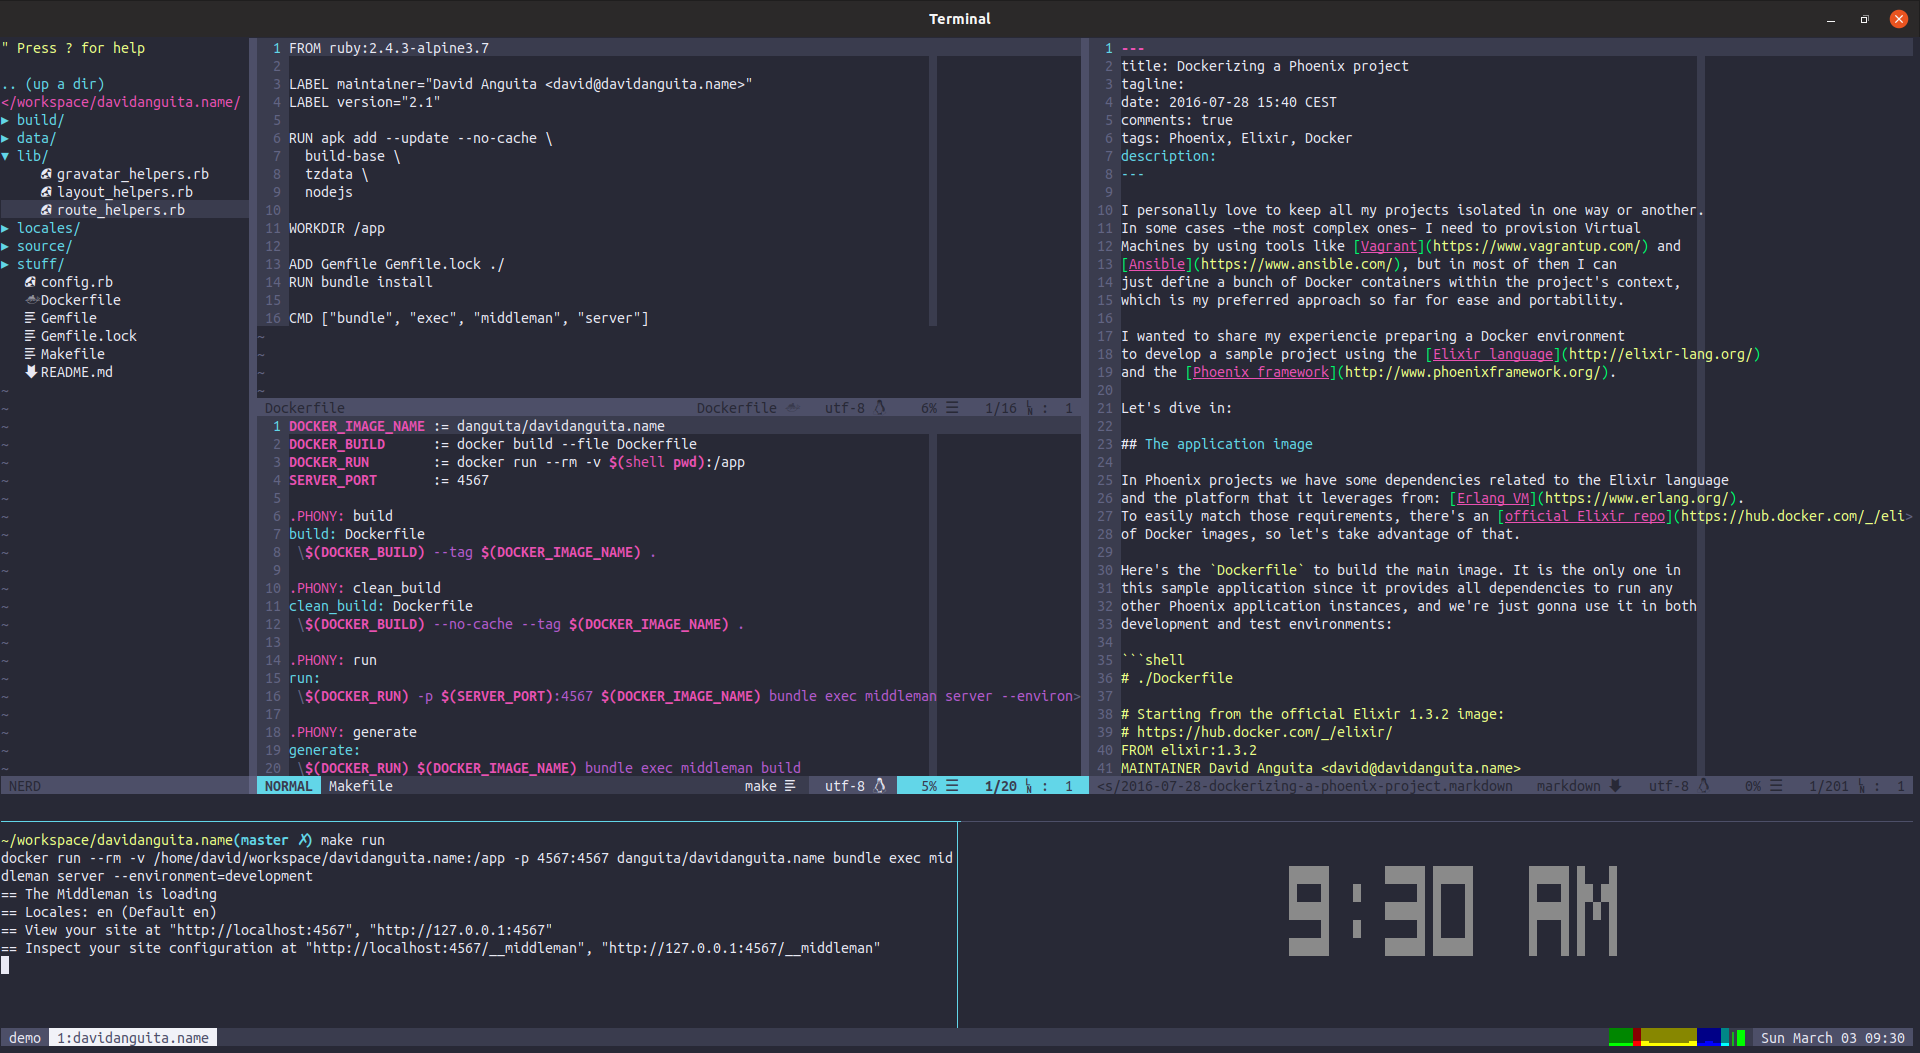Expand the data/ folder arrow
Image resolution: width=1920 pixels, height=1053 pixels.
pos(6,138)
